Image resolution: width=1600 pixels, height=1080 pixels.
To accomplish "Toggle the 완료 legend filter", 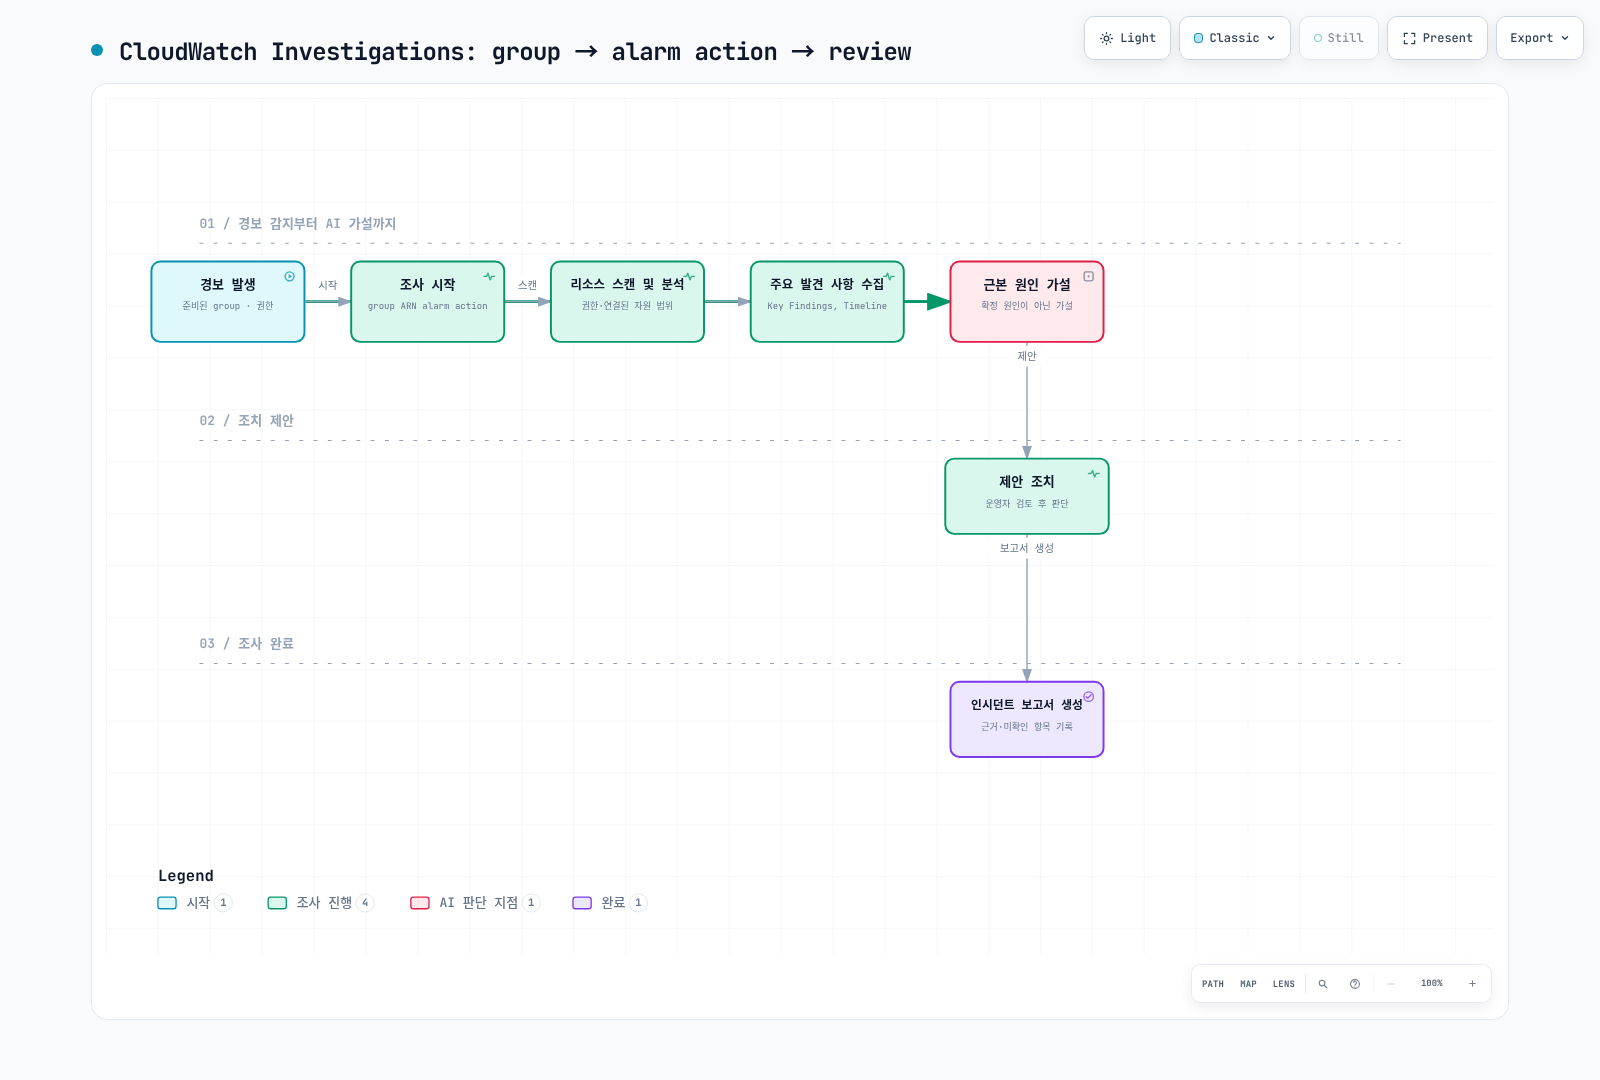I will 610,903.
